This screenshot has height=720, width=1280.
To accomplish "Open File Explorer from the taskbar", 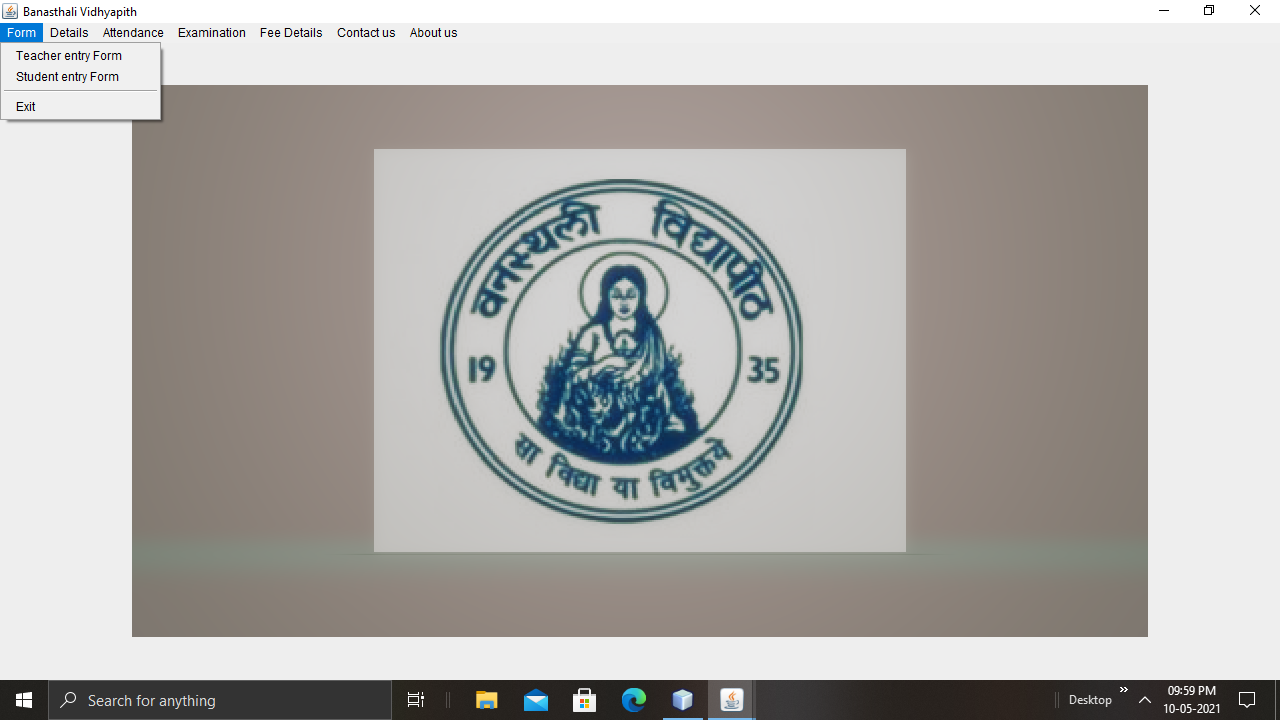I will pyautogui.click(x=487, y=700).
